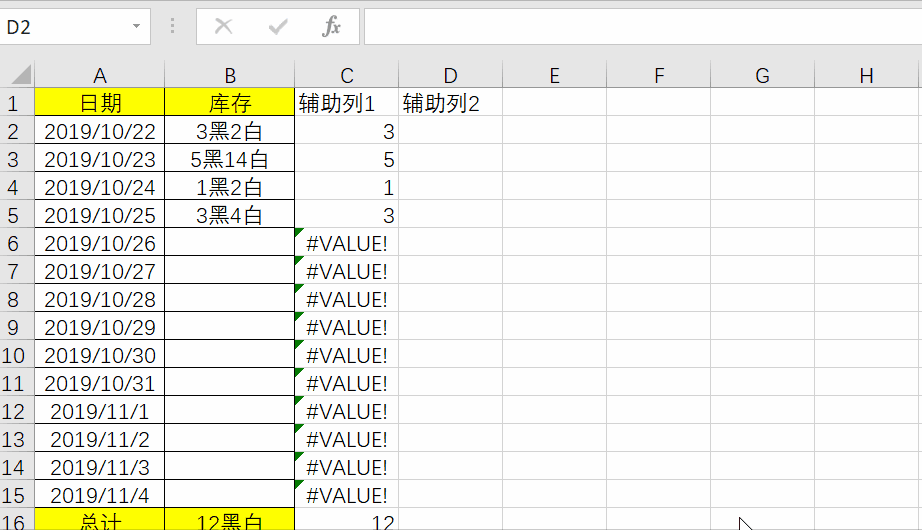Click the yellow 库存 header cell

(x=230, y=102)
